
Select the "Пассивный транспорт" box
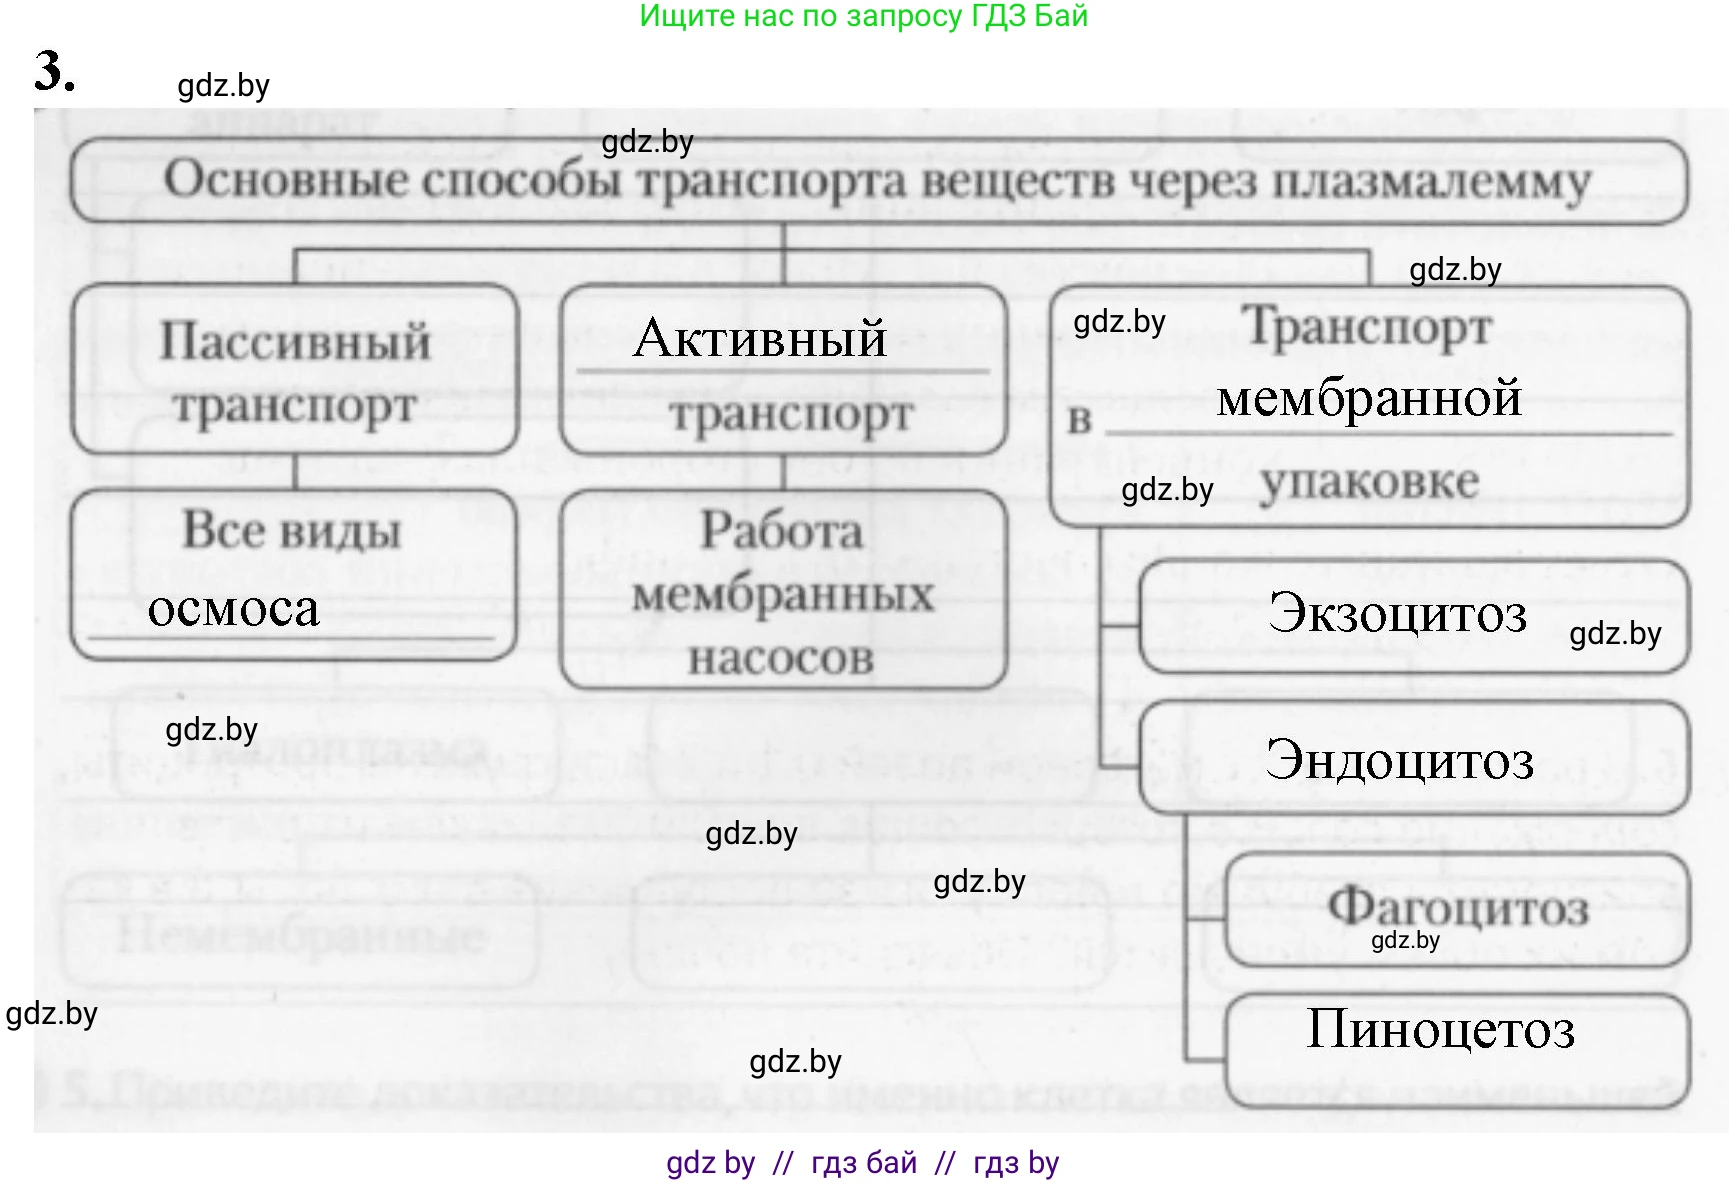tap(295, 372)
